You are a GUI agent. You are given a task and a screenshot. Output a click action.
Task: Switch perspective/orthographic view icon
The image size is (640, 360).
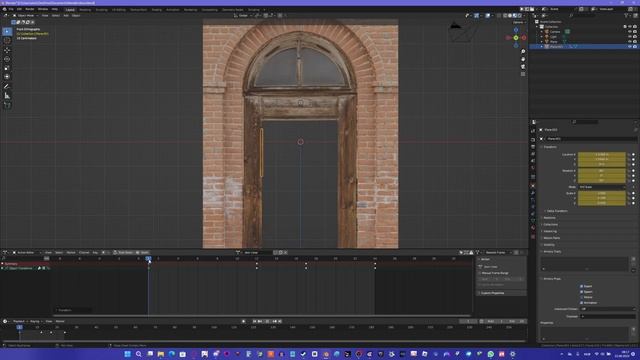click(523, 74)
